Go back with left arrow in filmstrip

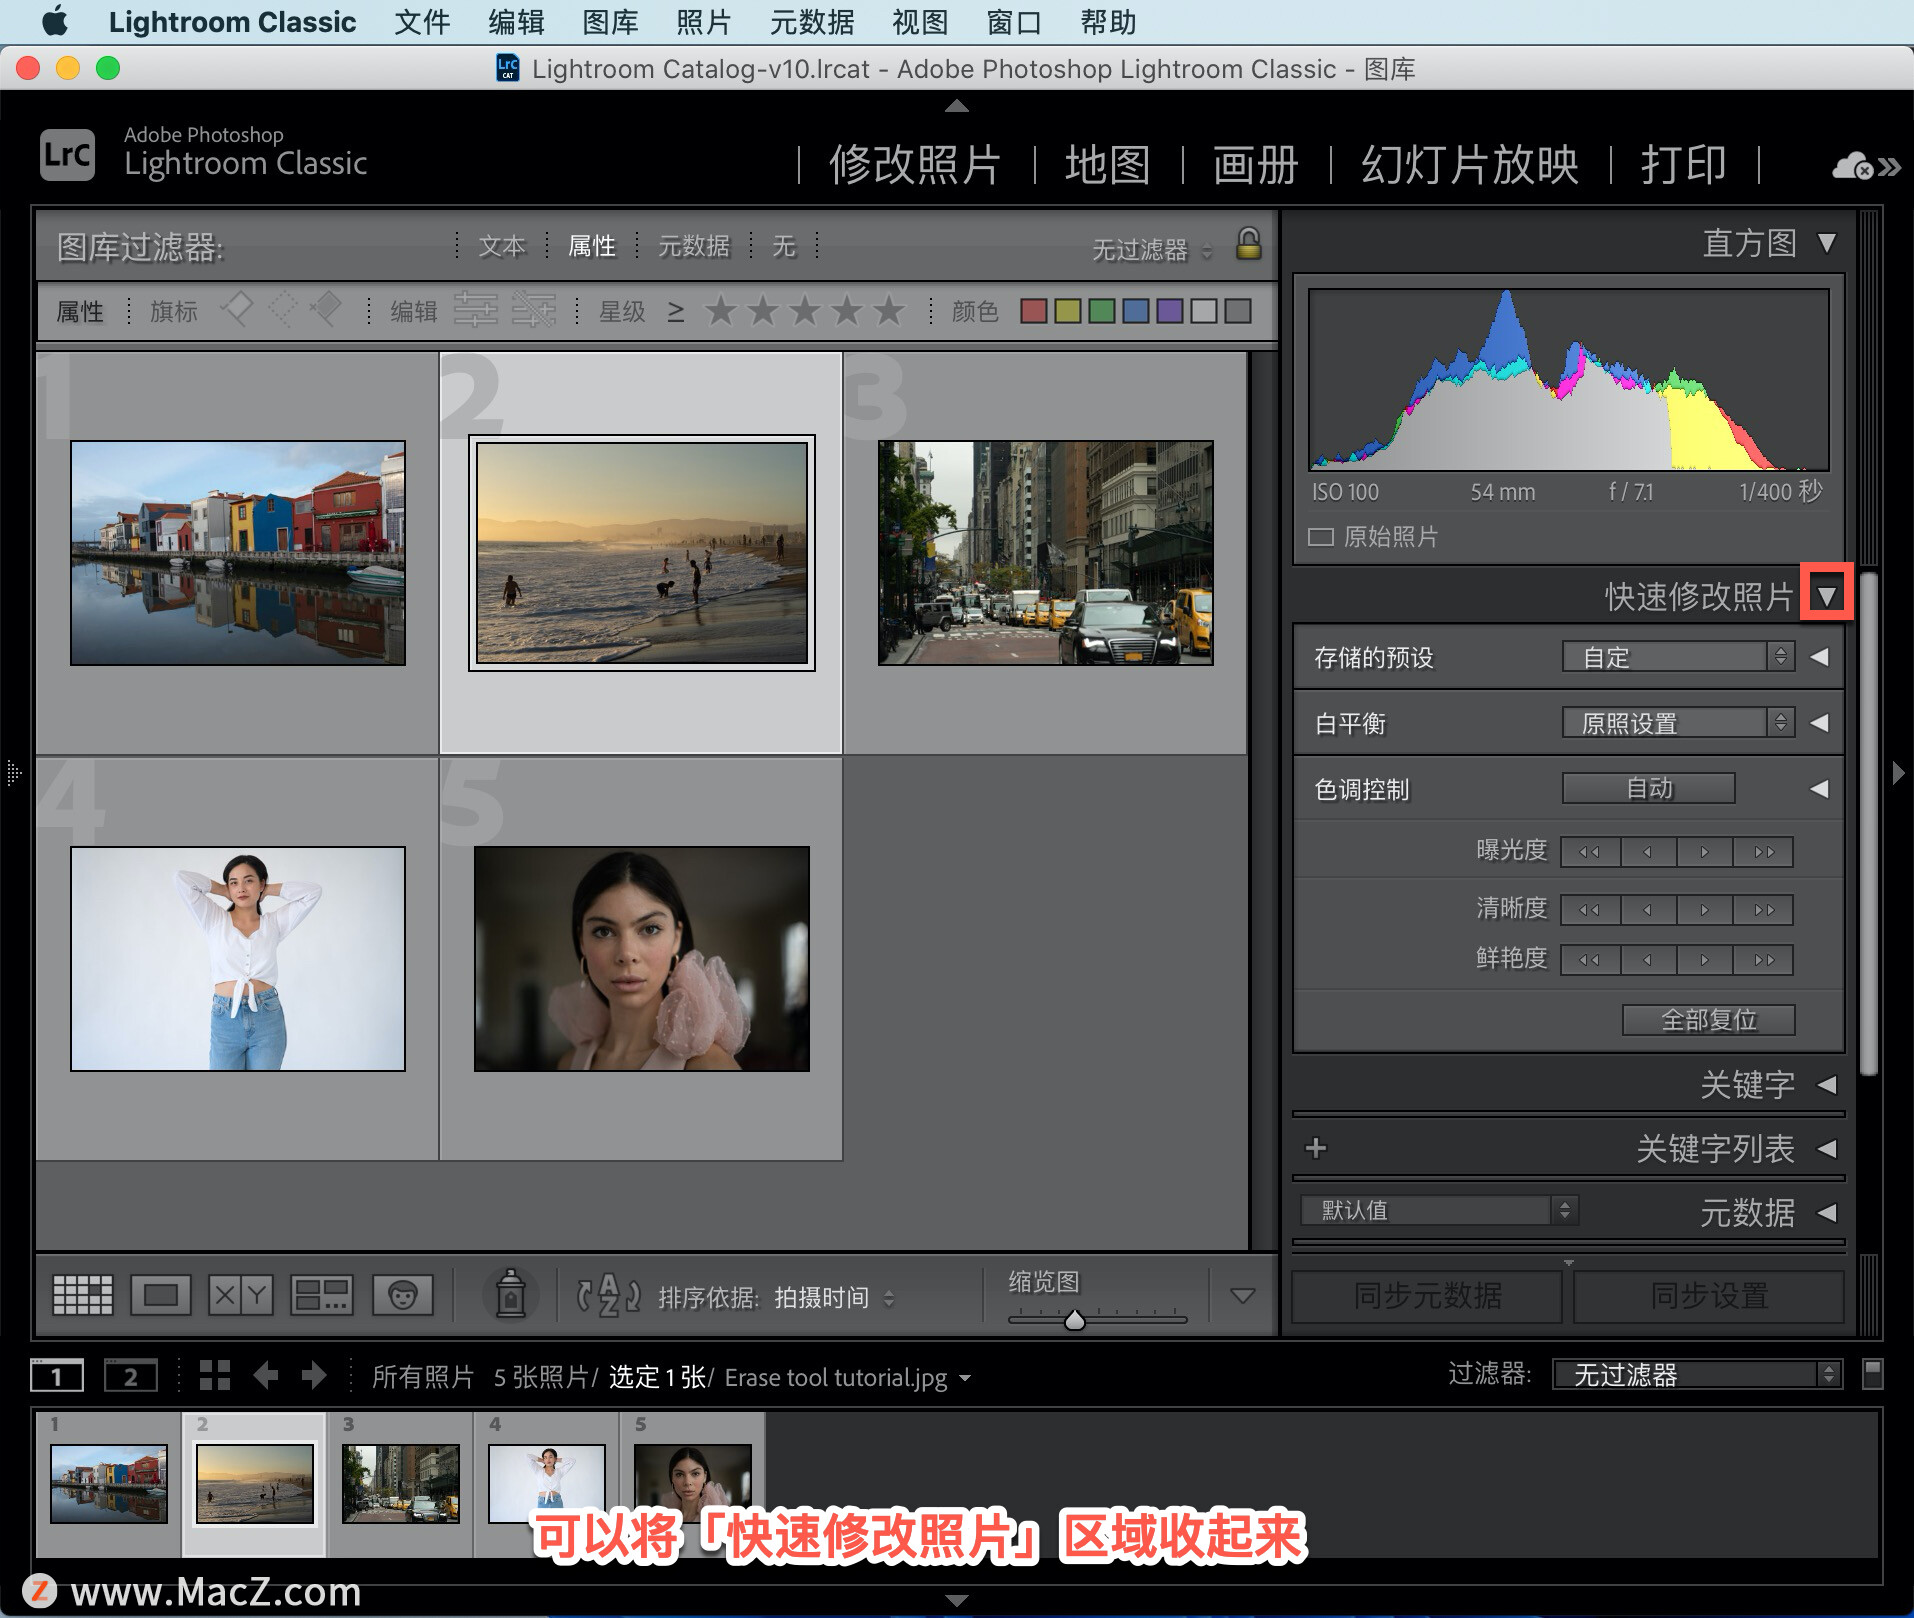point(265,1376)
